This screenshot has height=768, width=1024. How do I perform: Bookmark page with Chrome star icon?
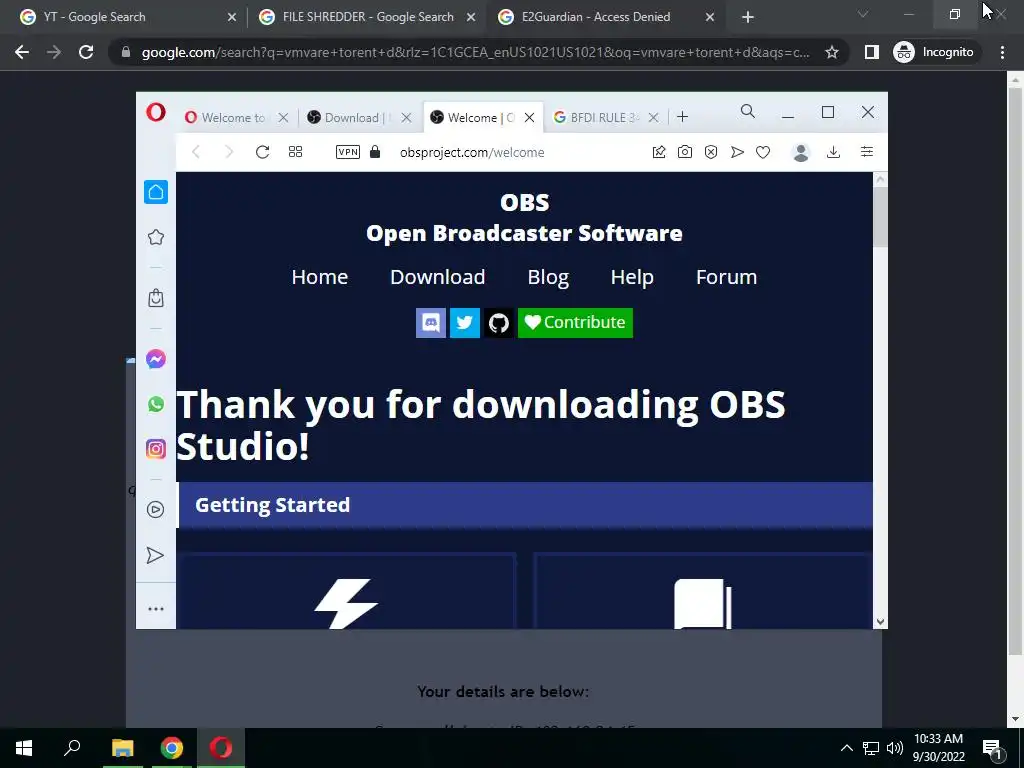[x=831, y=52]
